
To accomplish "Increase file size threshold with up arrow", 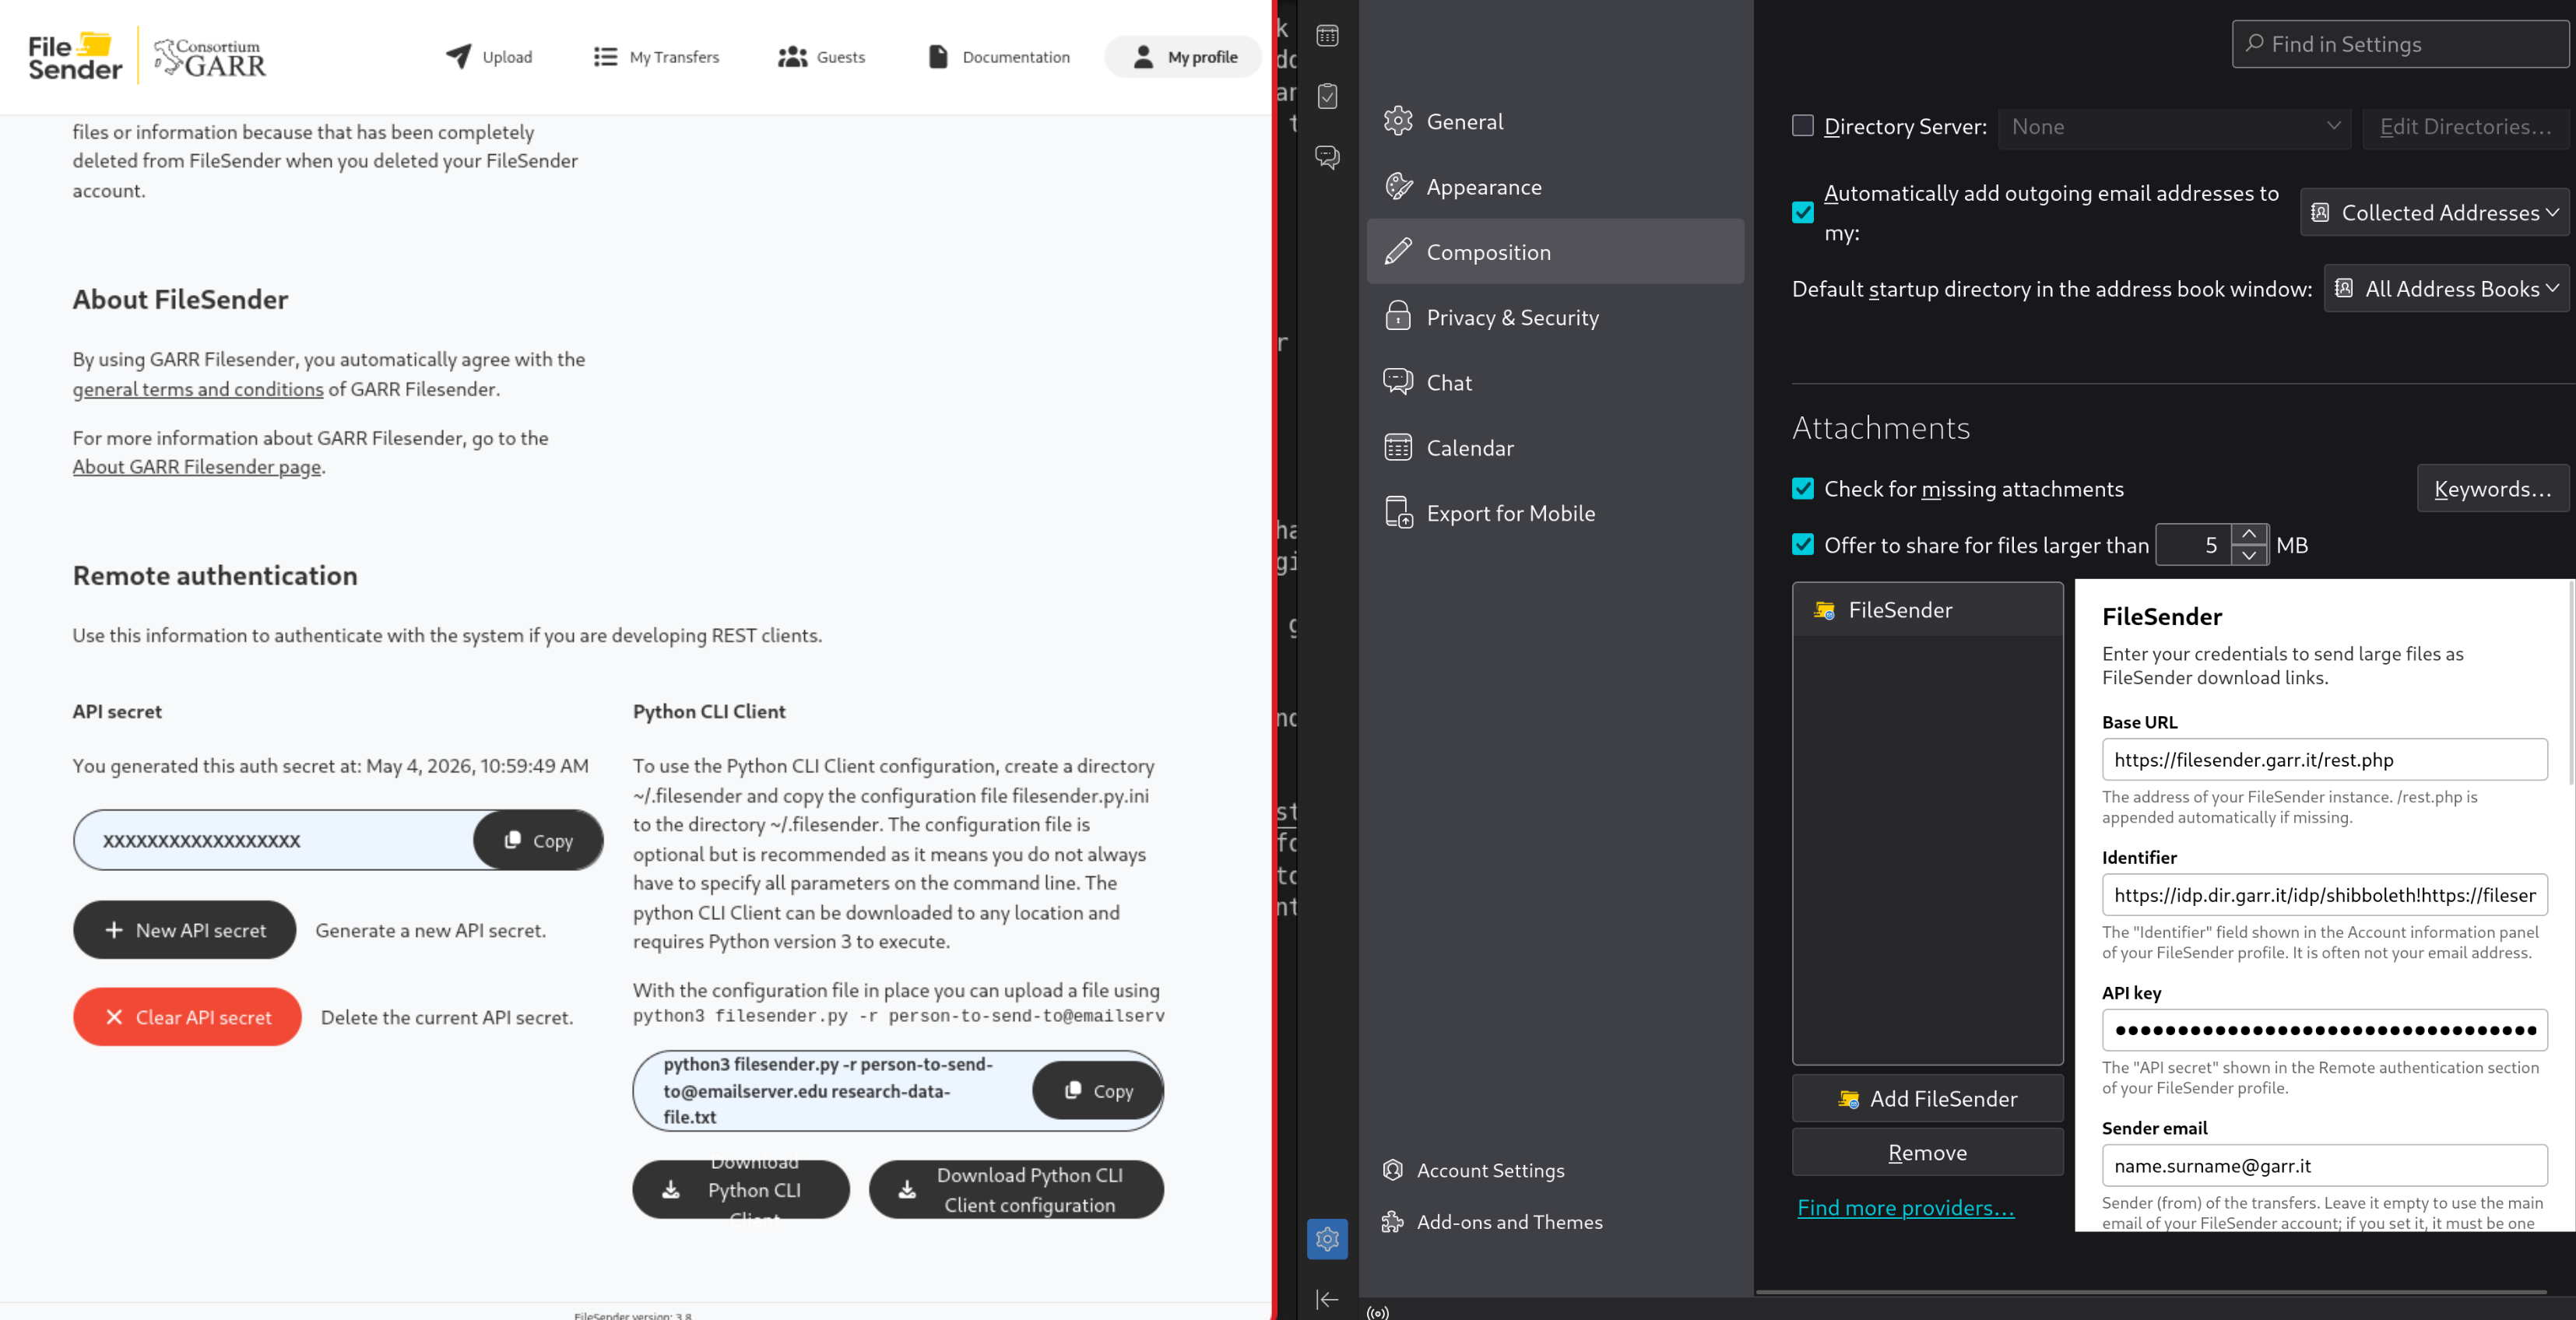I will (2249, 534).
